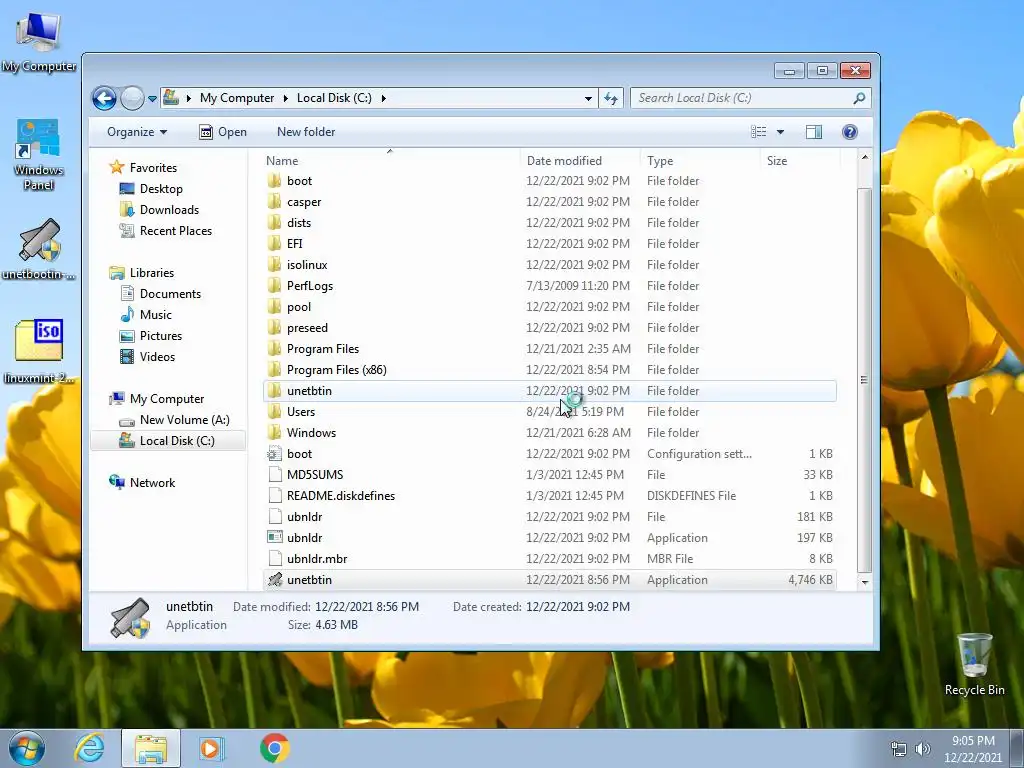Viewport: 1024px width, 768px height.
Task: Select Favorites in navigation pane
Action: [153, 168]
